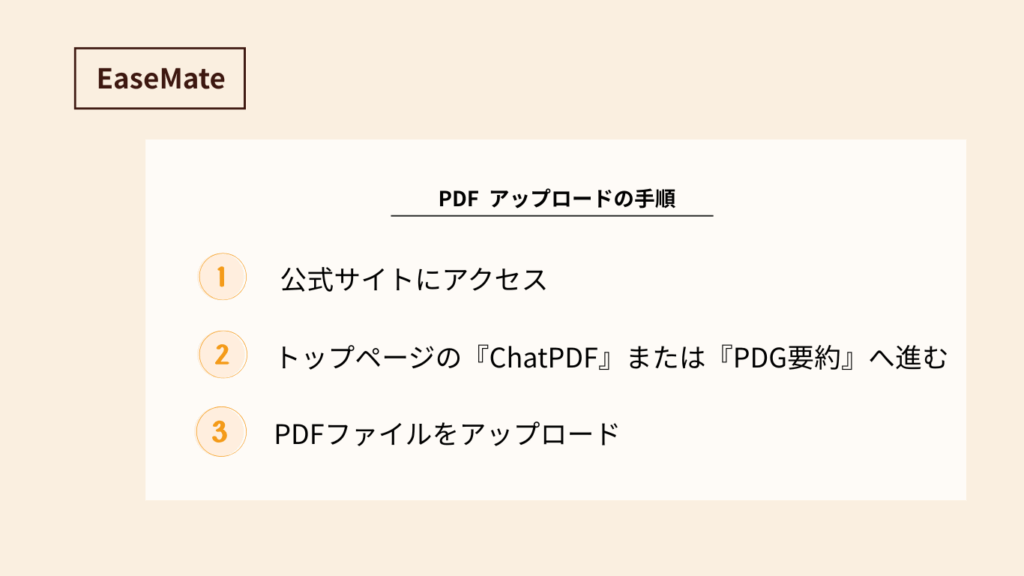Screen dimensions: 1024x576
Task: Click the 手順 characters in the heading
Action: coord(655,199)
